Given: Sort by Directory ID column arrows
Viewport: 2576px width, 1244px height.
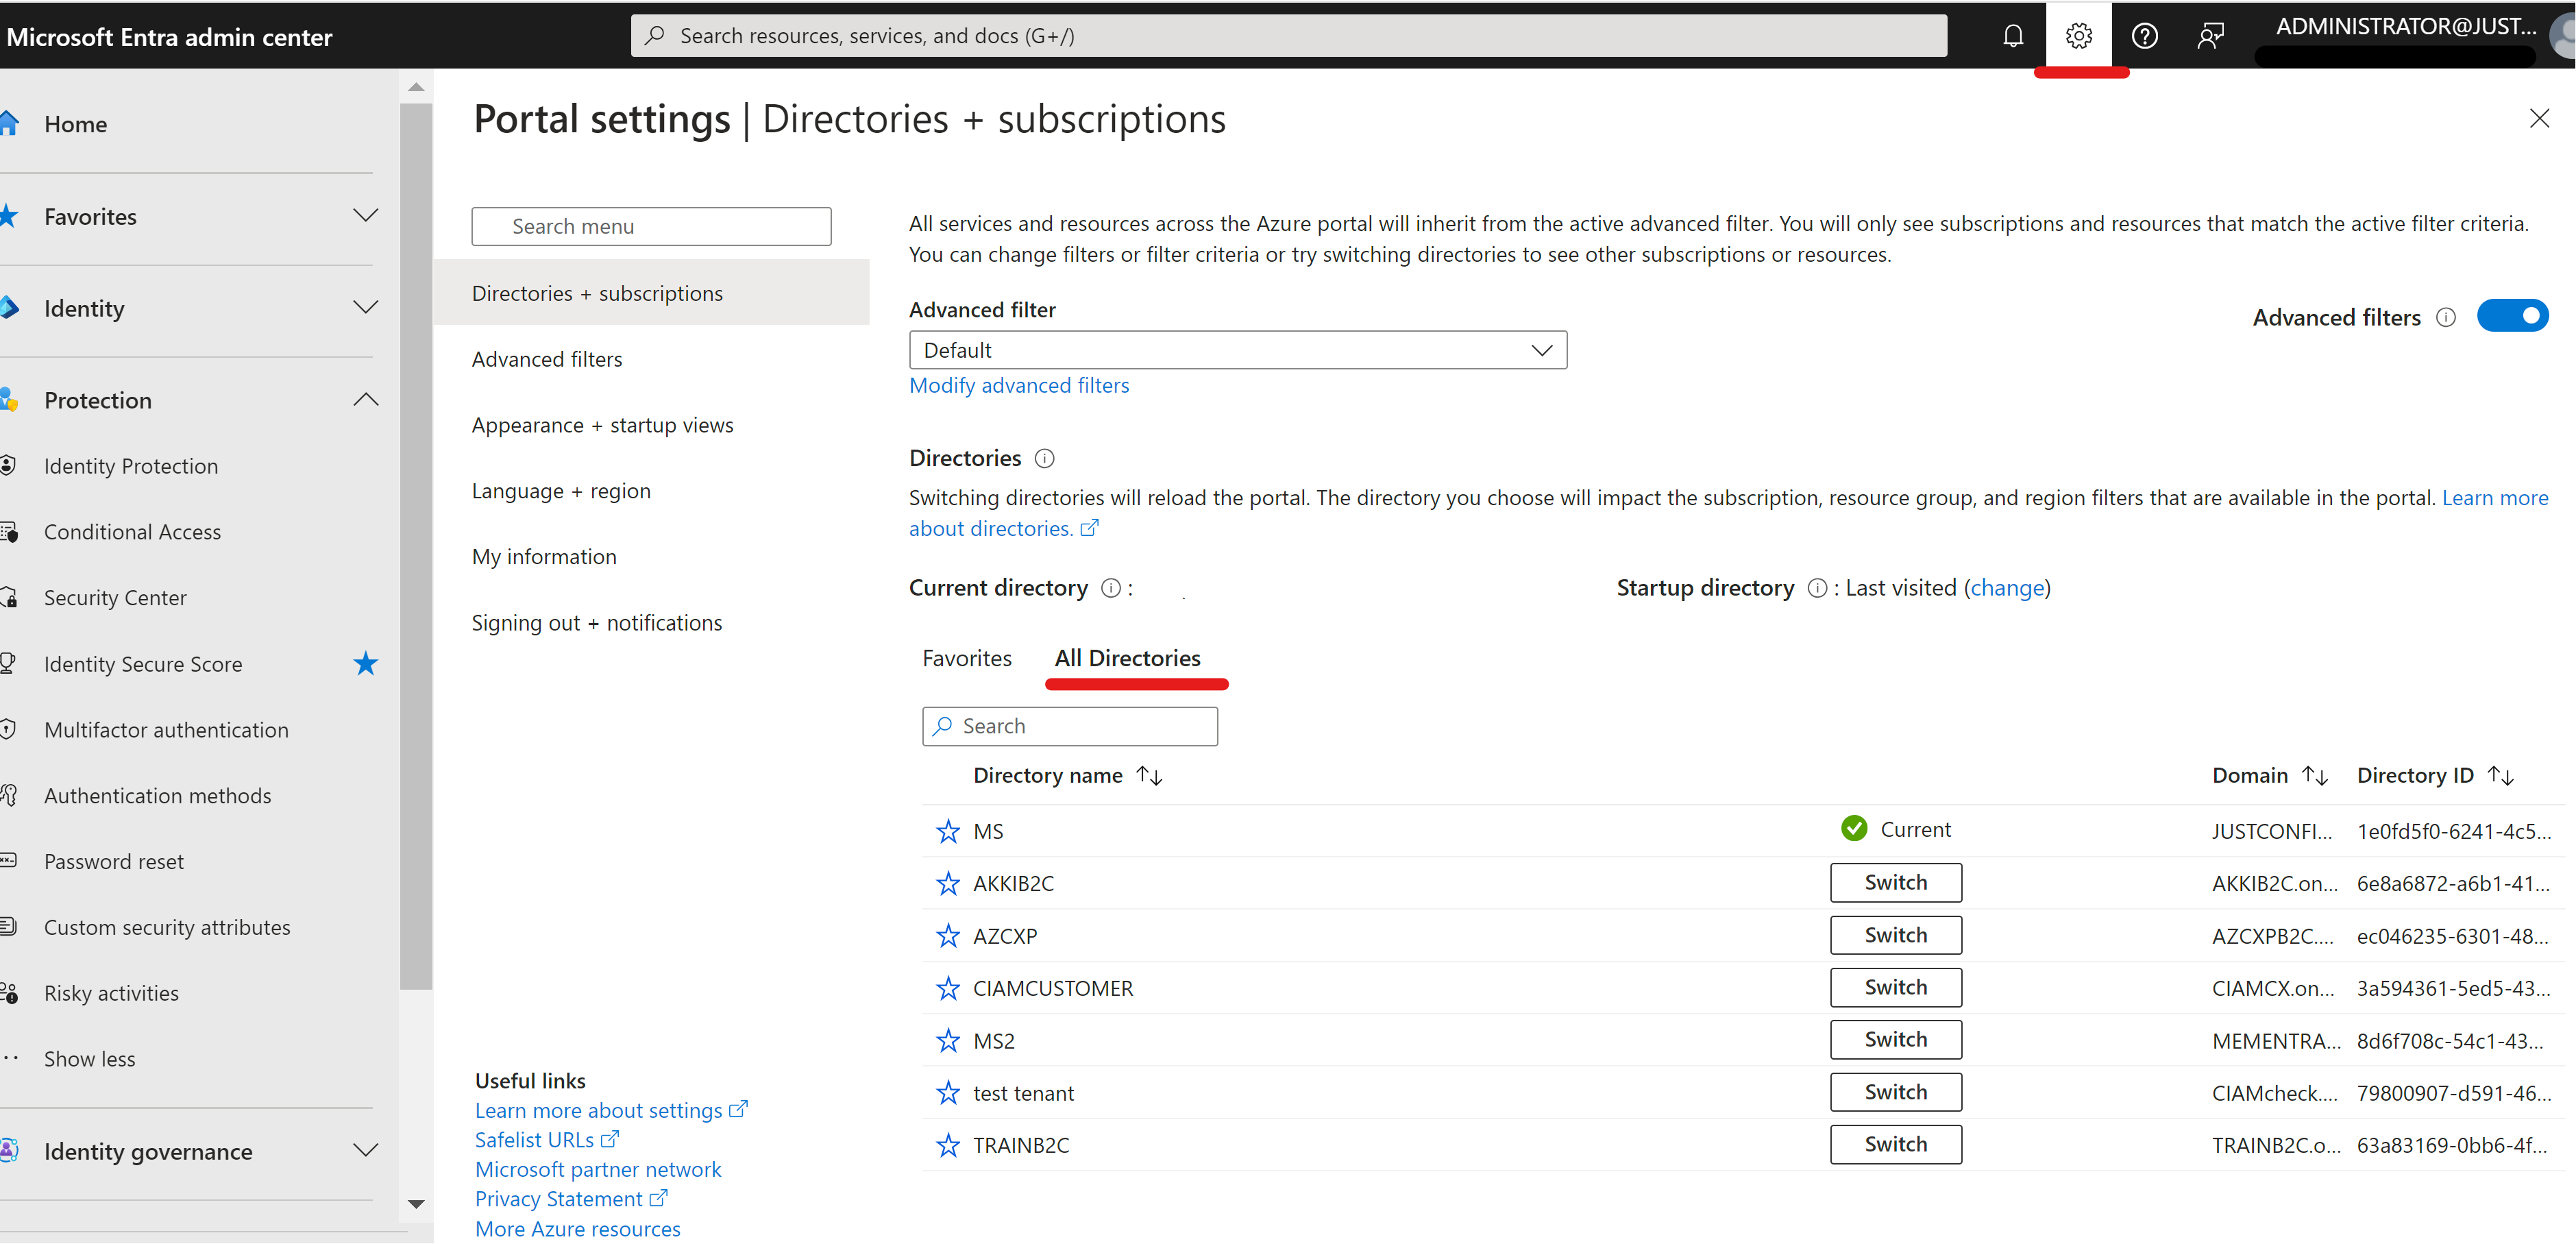Looking at the screenshot, I should (x=2501, y=775).
